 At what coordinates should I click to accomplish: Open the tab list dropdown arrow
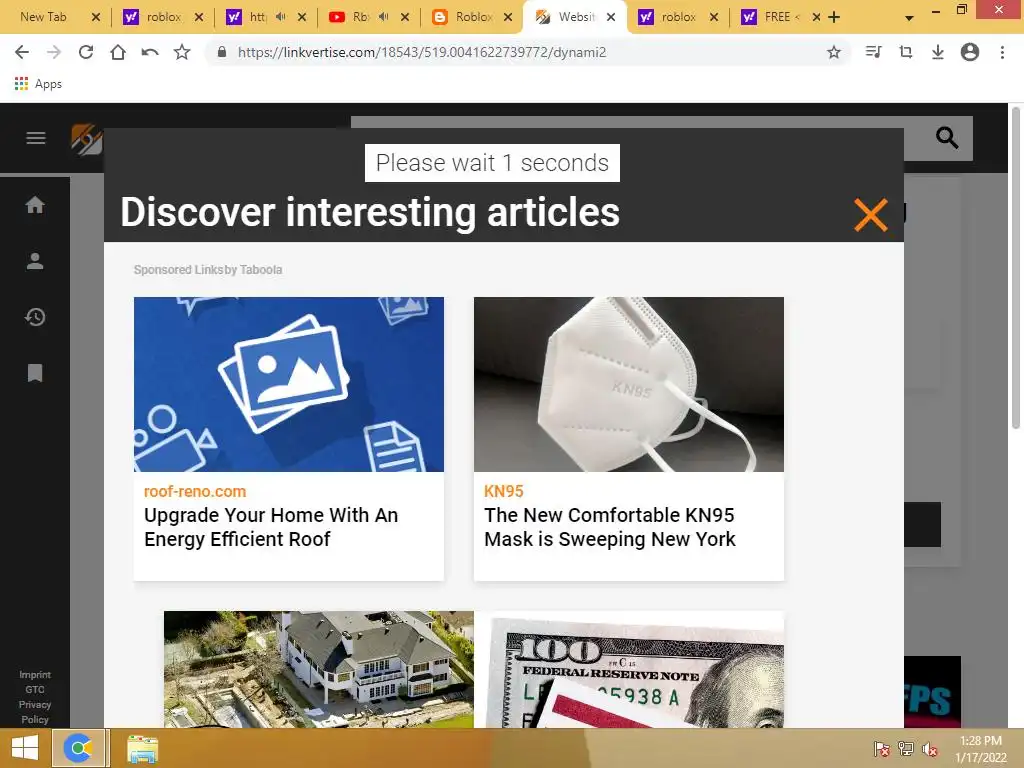pos(909,18)
